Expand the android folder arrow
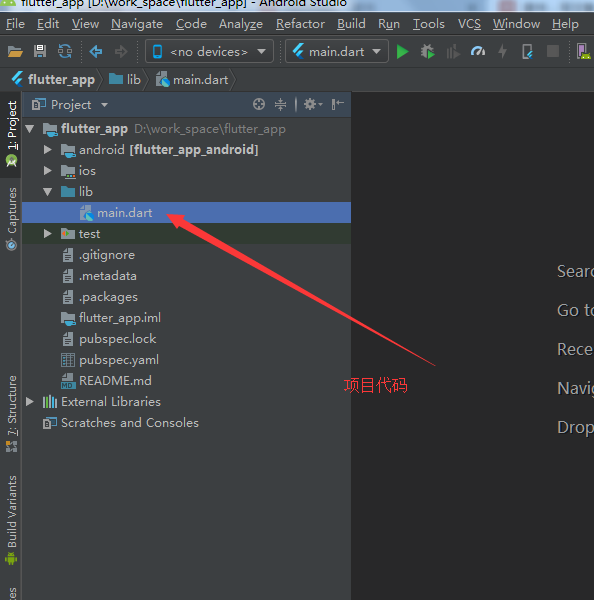The width and height of the screenshot is (594, 600). tap(48, 150)
